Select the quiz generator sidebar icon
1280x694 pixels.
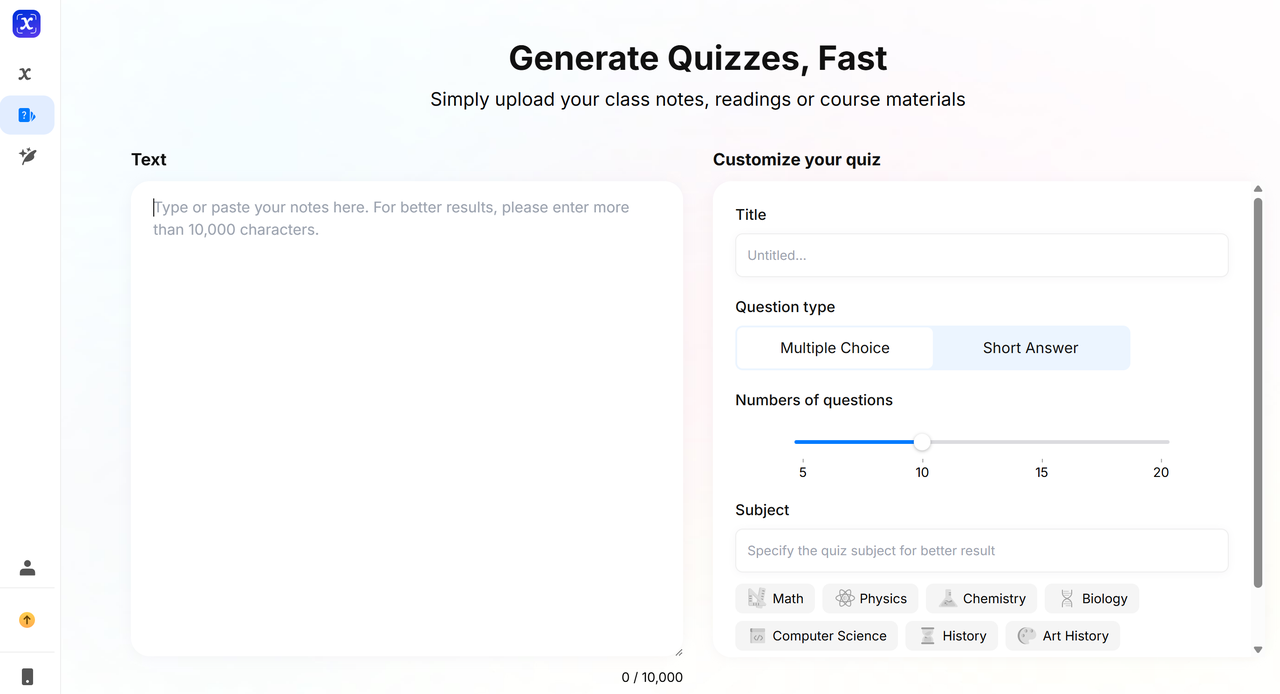pos(27,116)
